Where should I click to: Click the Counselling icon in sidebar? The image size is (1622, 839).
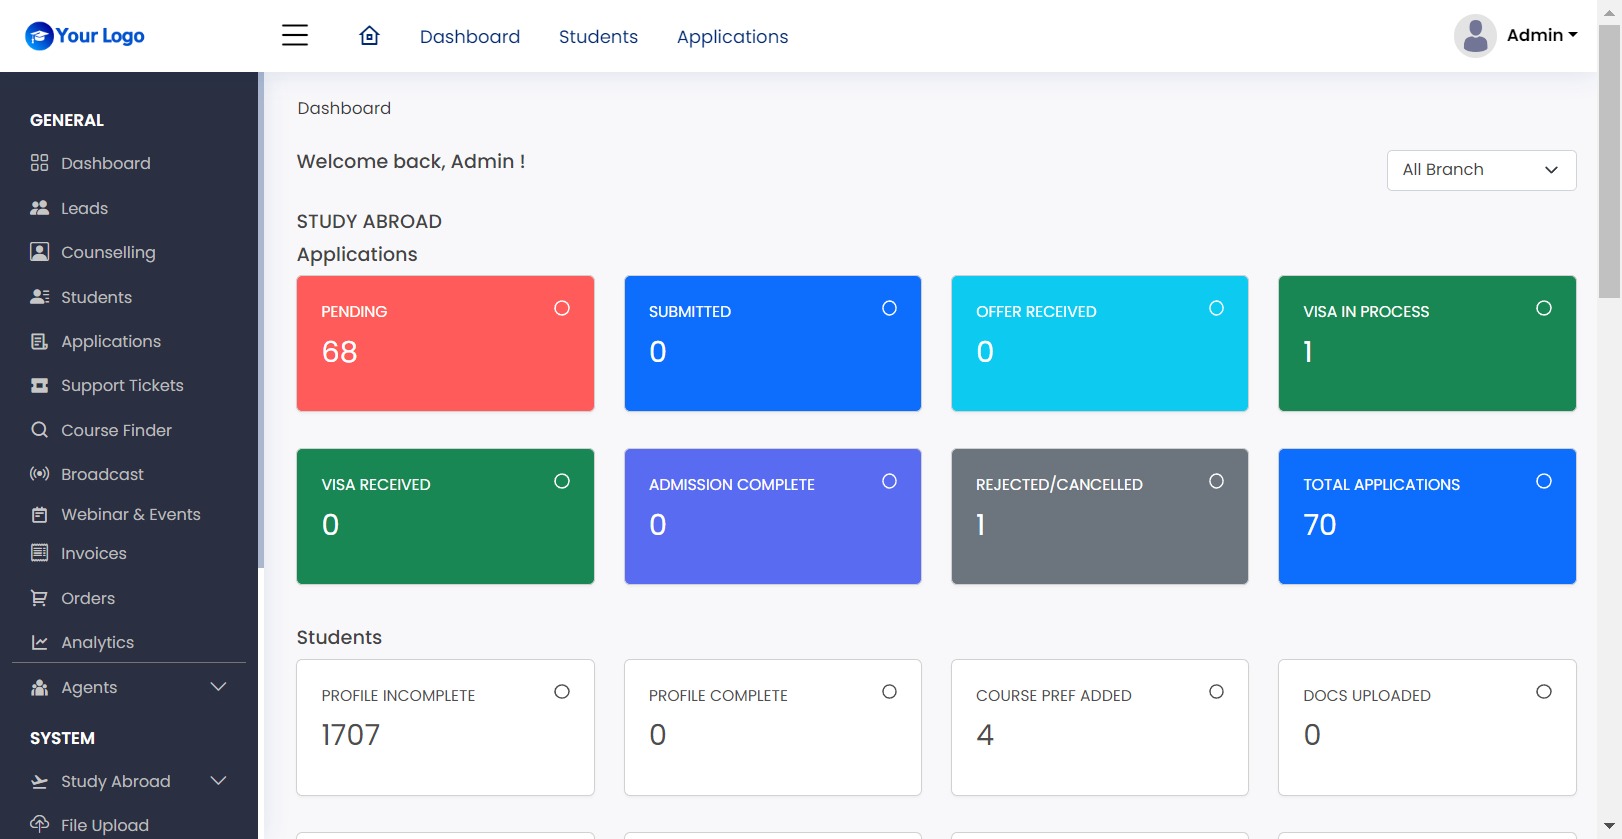39,252
